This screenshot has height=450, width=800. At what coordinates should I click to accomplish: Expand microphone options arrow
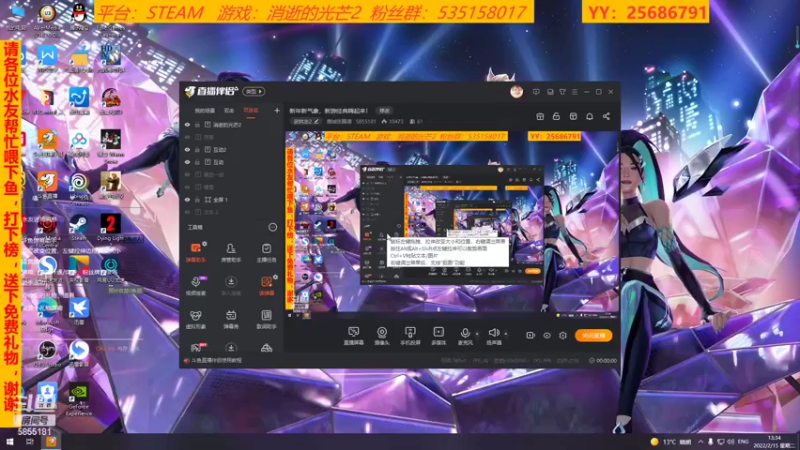coord(477,334)
